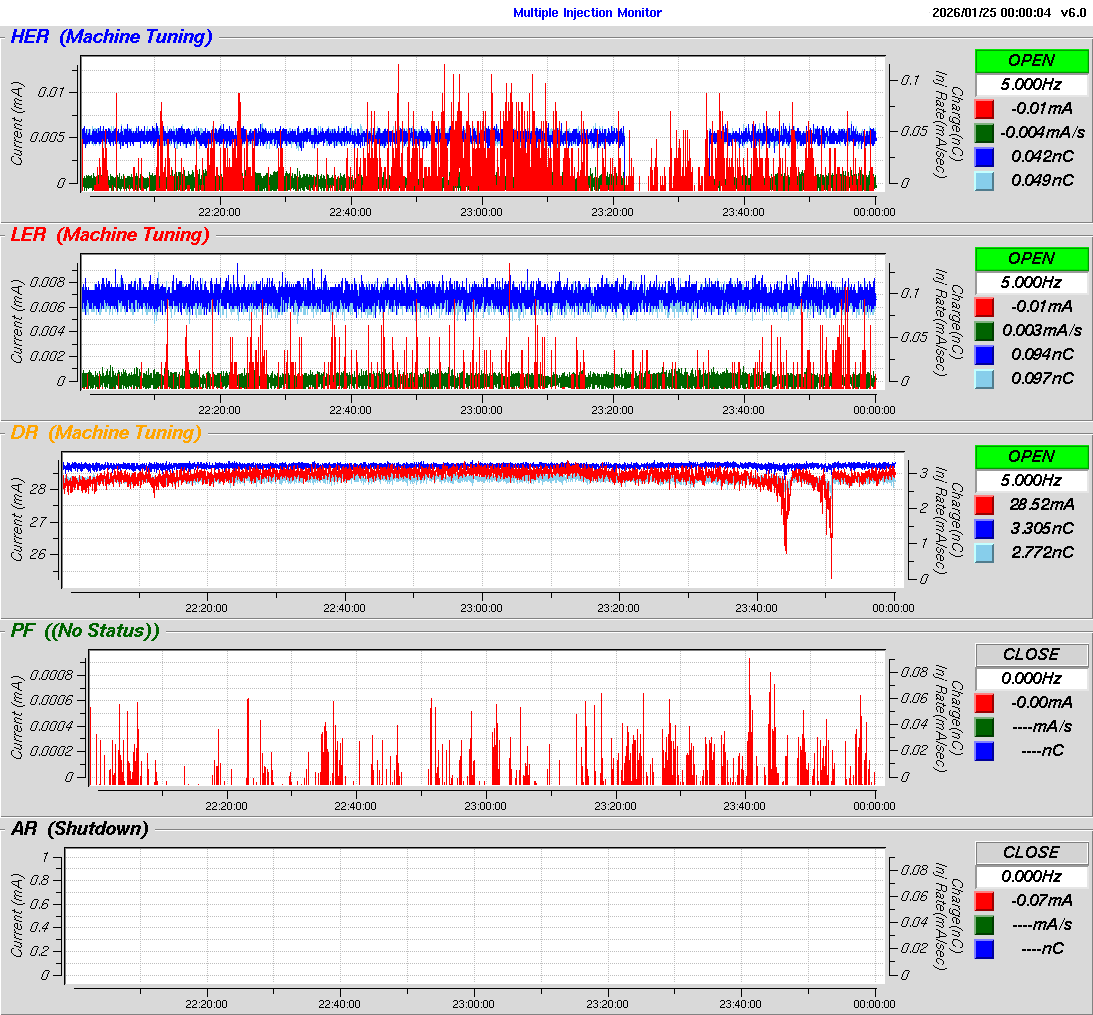The width and height of the screenshot is (1093, 1015).
Task: Click the CLOSE status in AR panel
Action: 1031,852
